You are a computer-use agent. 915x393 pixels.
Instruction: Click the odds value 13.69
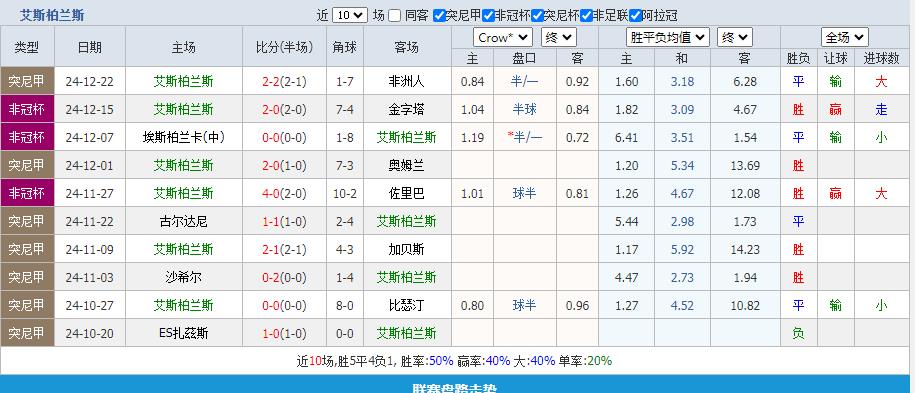(745, 165)
